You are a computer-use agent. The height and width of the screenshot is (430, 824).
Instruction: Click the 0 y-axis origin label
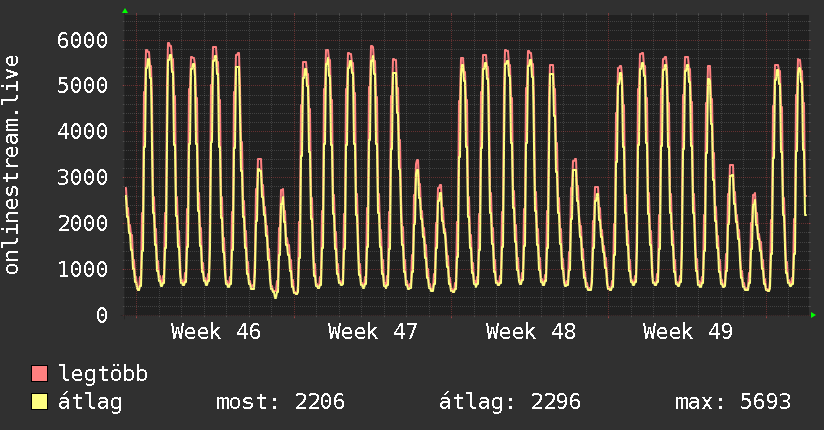[100, 315]
